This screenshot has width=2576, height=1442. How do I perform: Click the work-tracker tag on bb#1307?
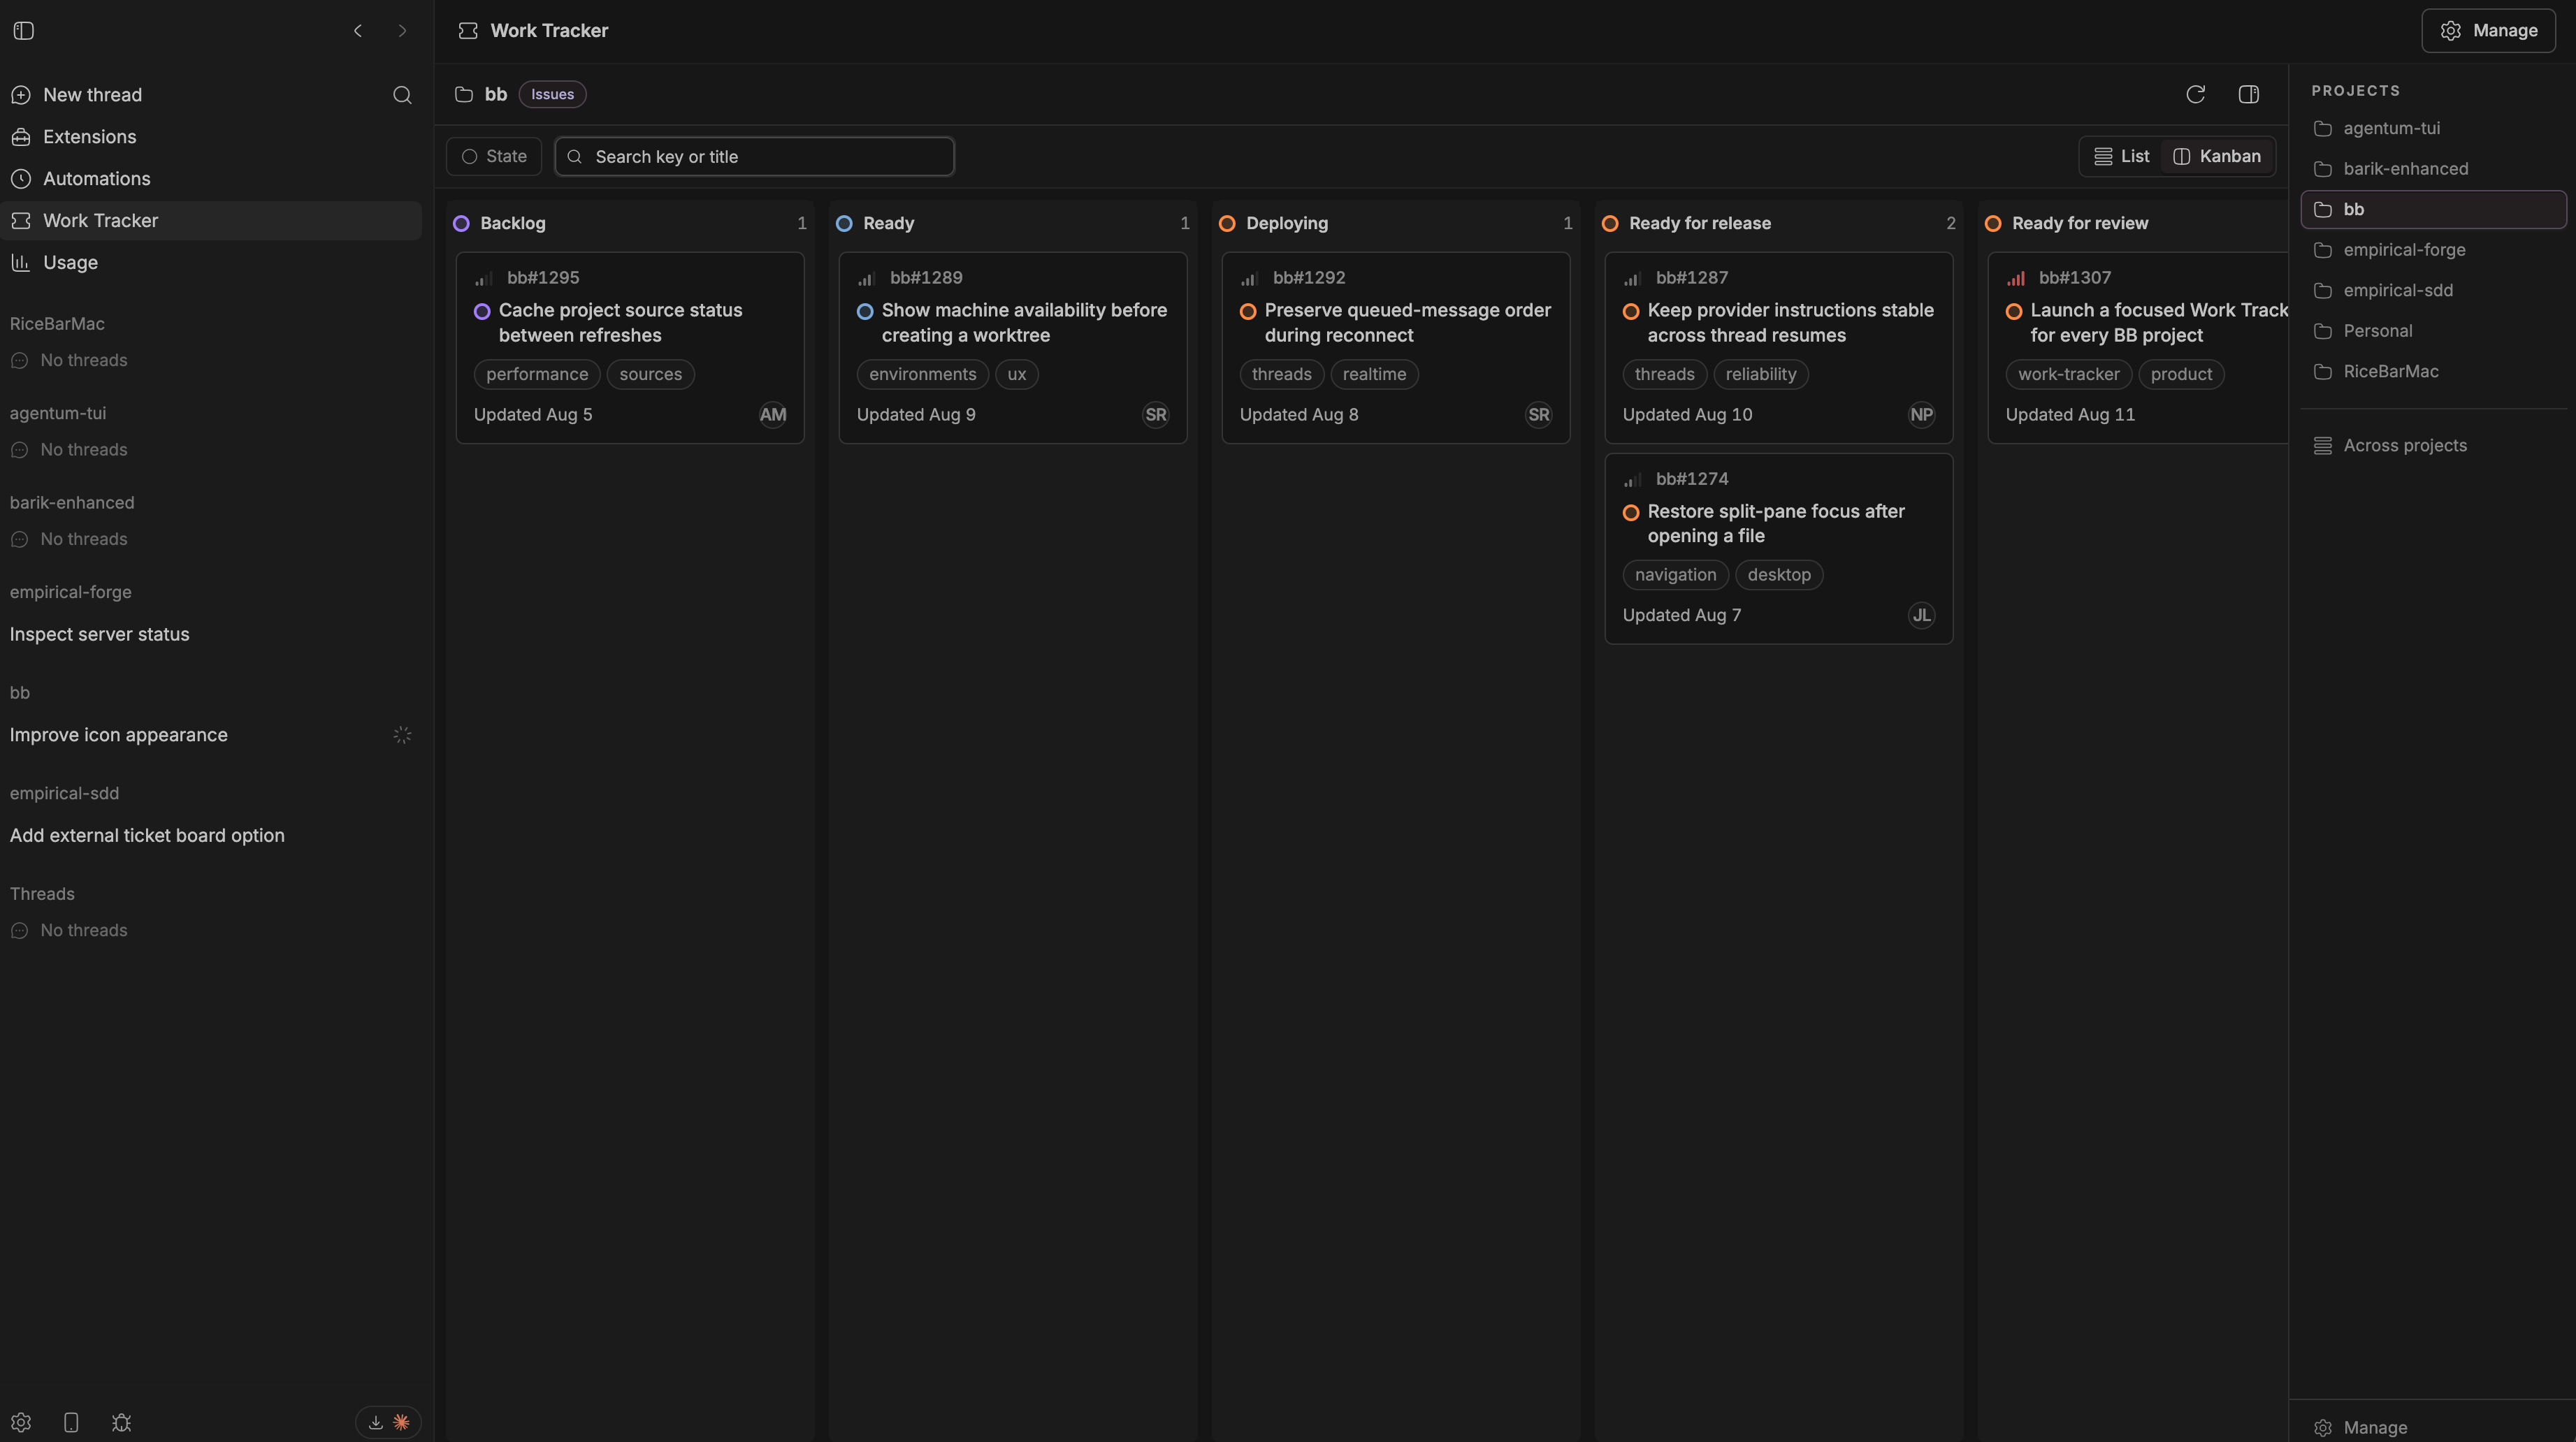(x=2068, y=375)
